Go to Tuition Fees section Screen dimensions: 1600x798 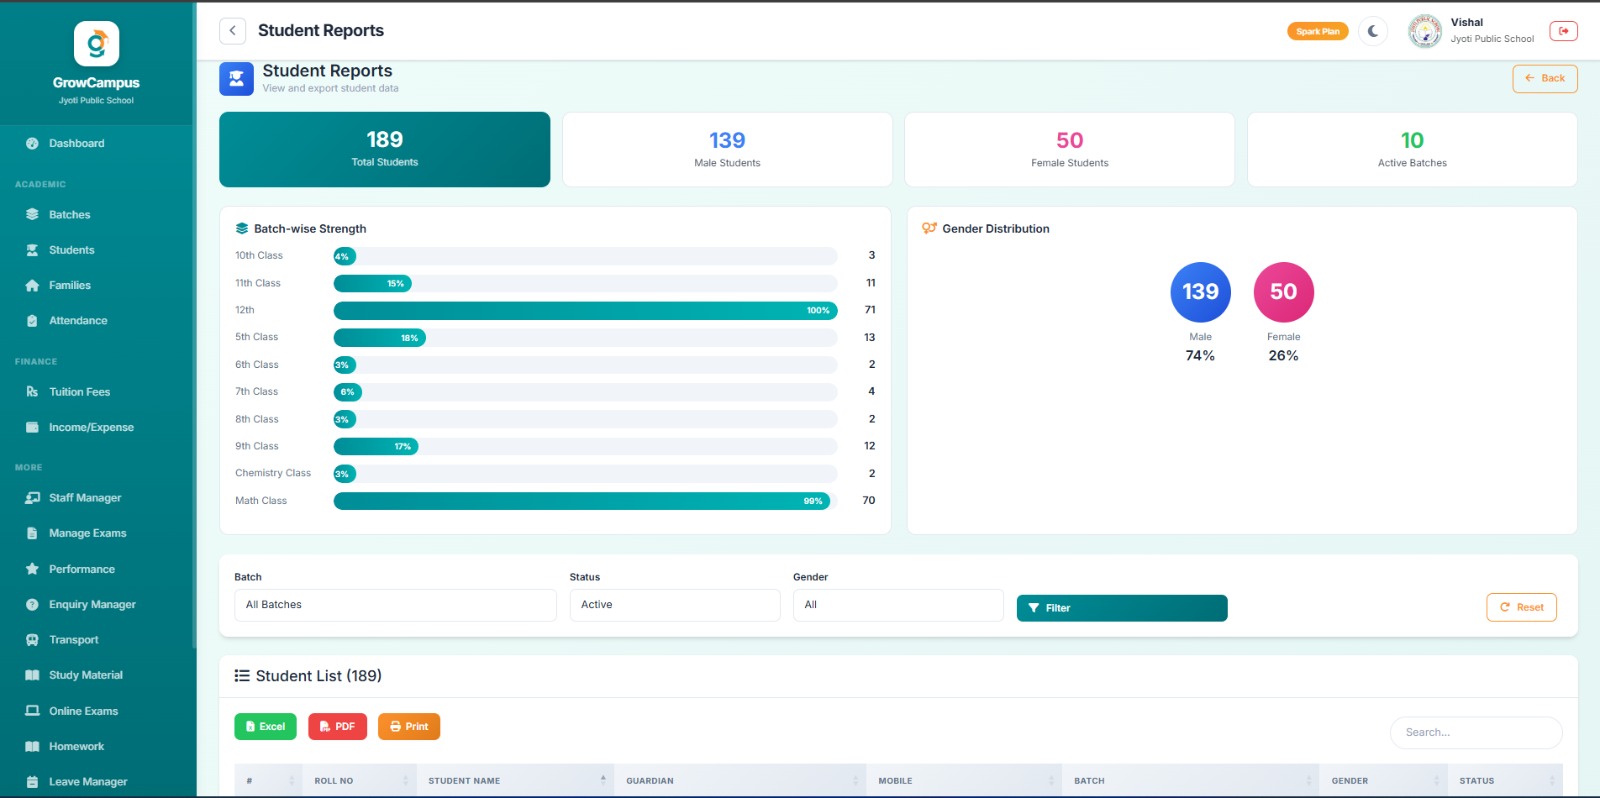79,392
